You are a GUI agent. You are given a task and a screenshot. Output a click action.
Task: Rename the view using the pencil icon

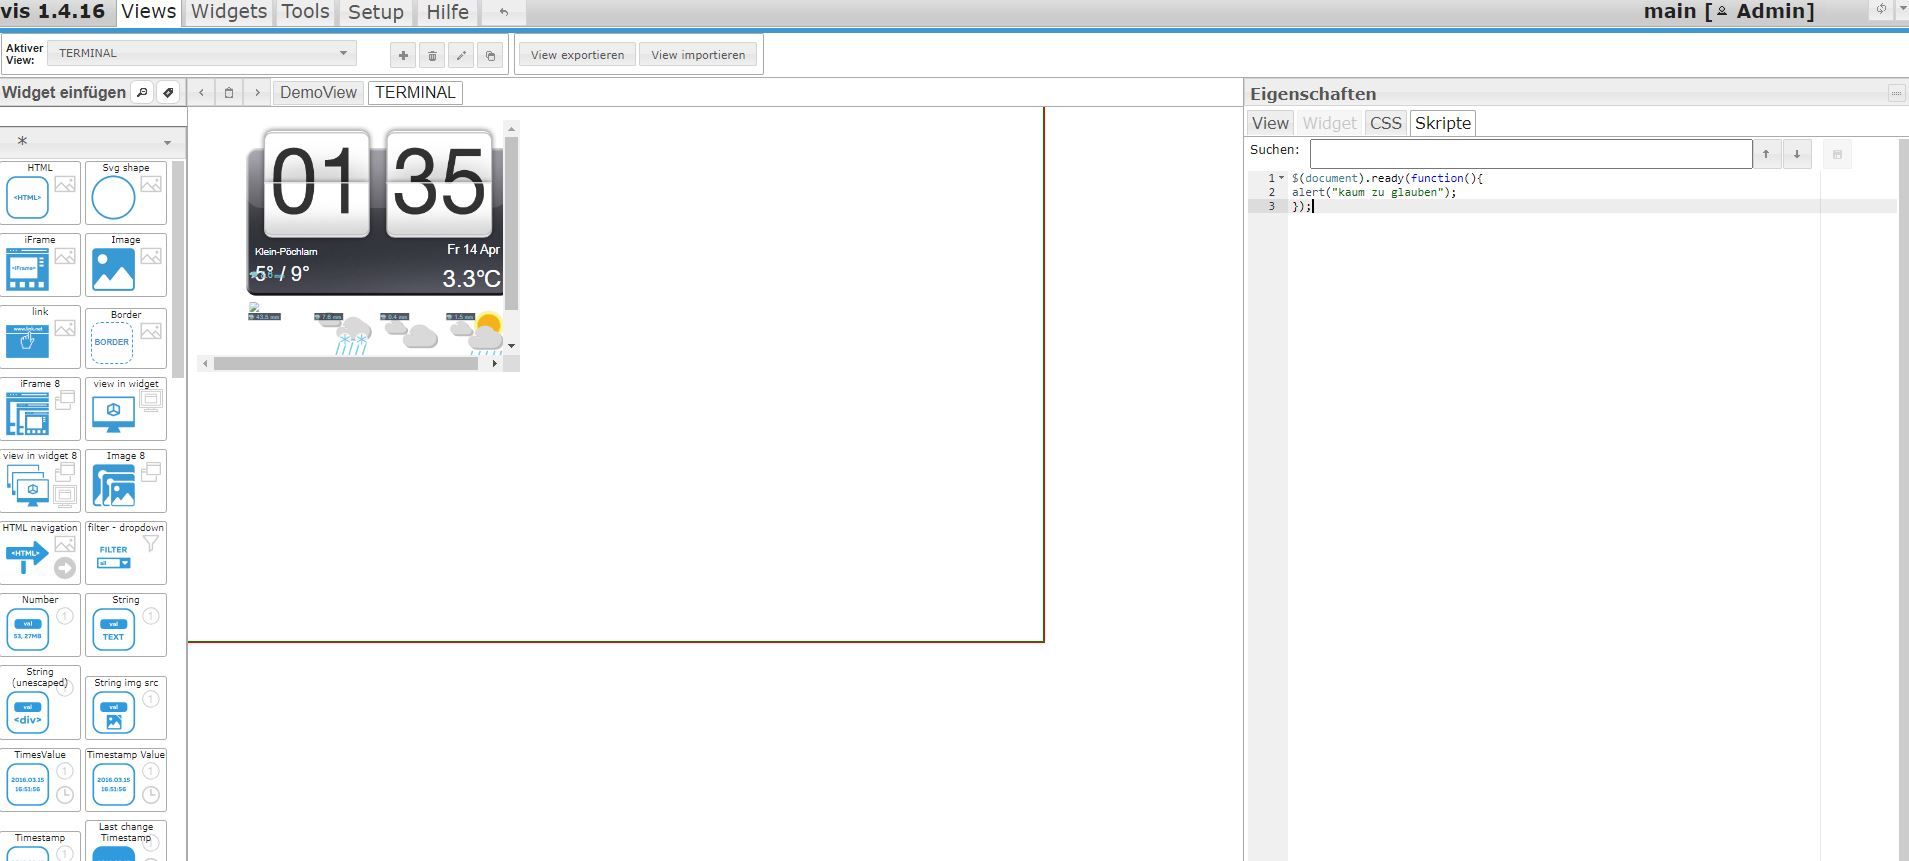(x=461, y=56)
